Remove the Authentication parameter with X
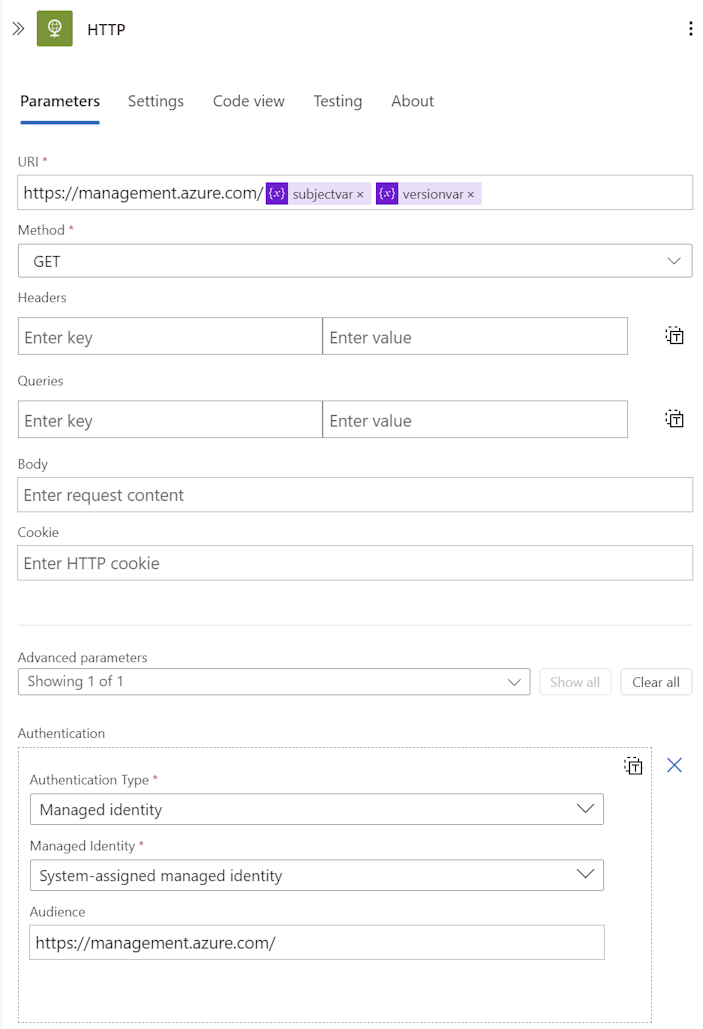703x1029 pixels. click(674, 765)
